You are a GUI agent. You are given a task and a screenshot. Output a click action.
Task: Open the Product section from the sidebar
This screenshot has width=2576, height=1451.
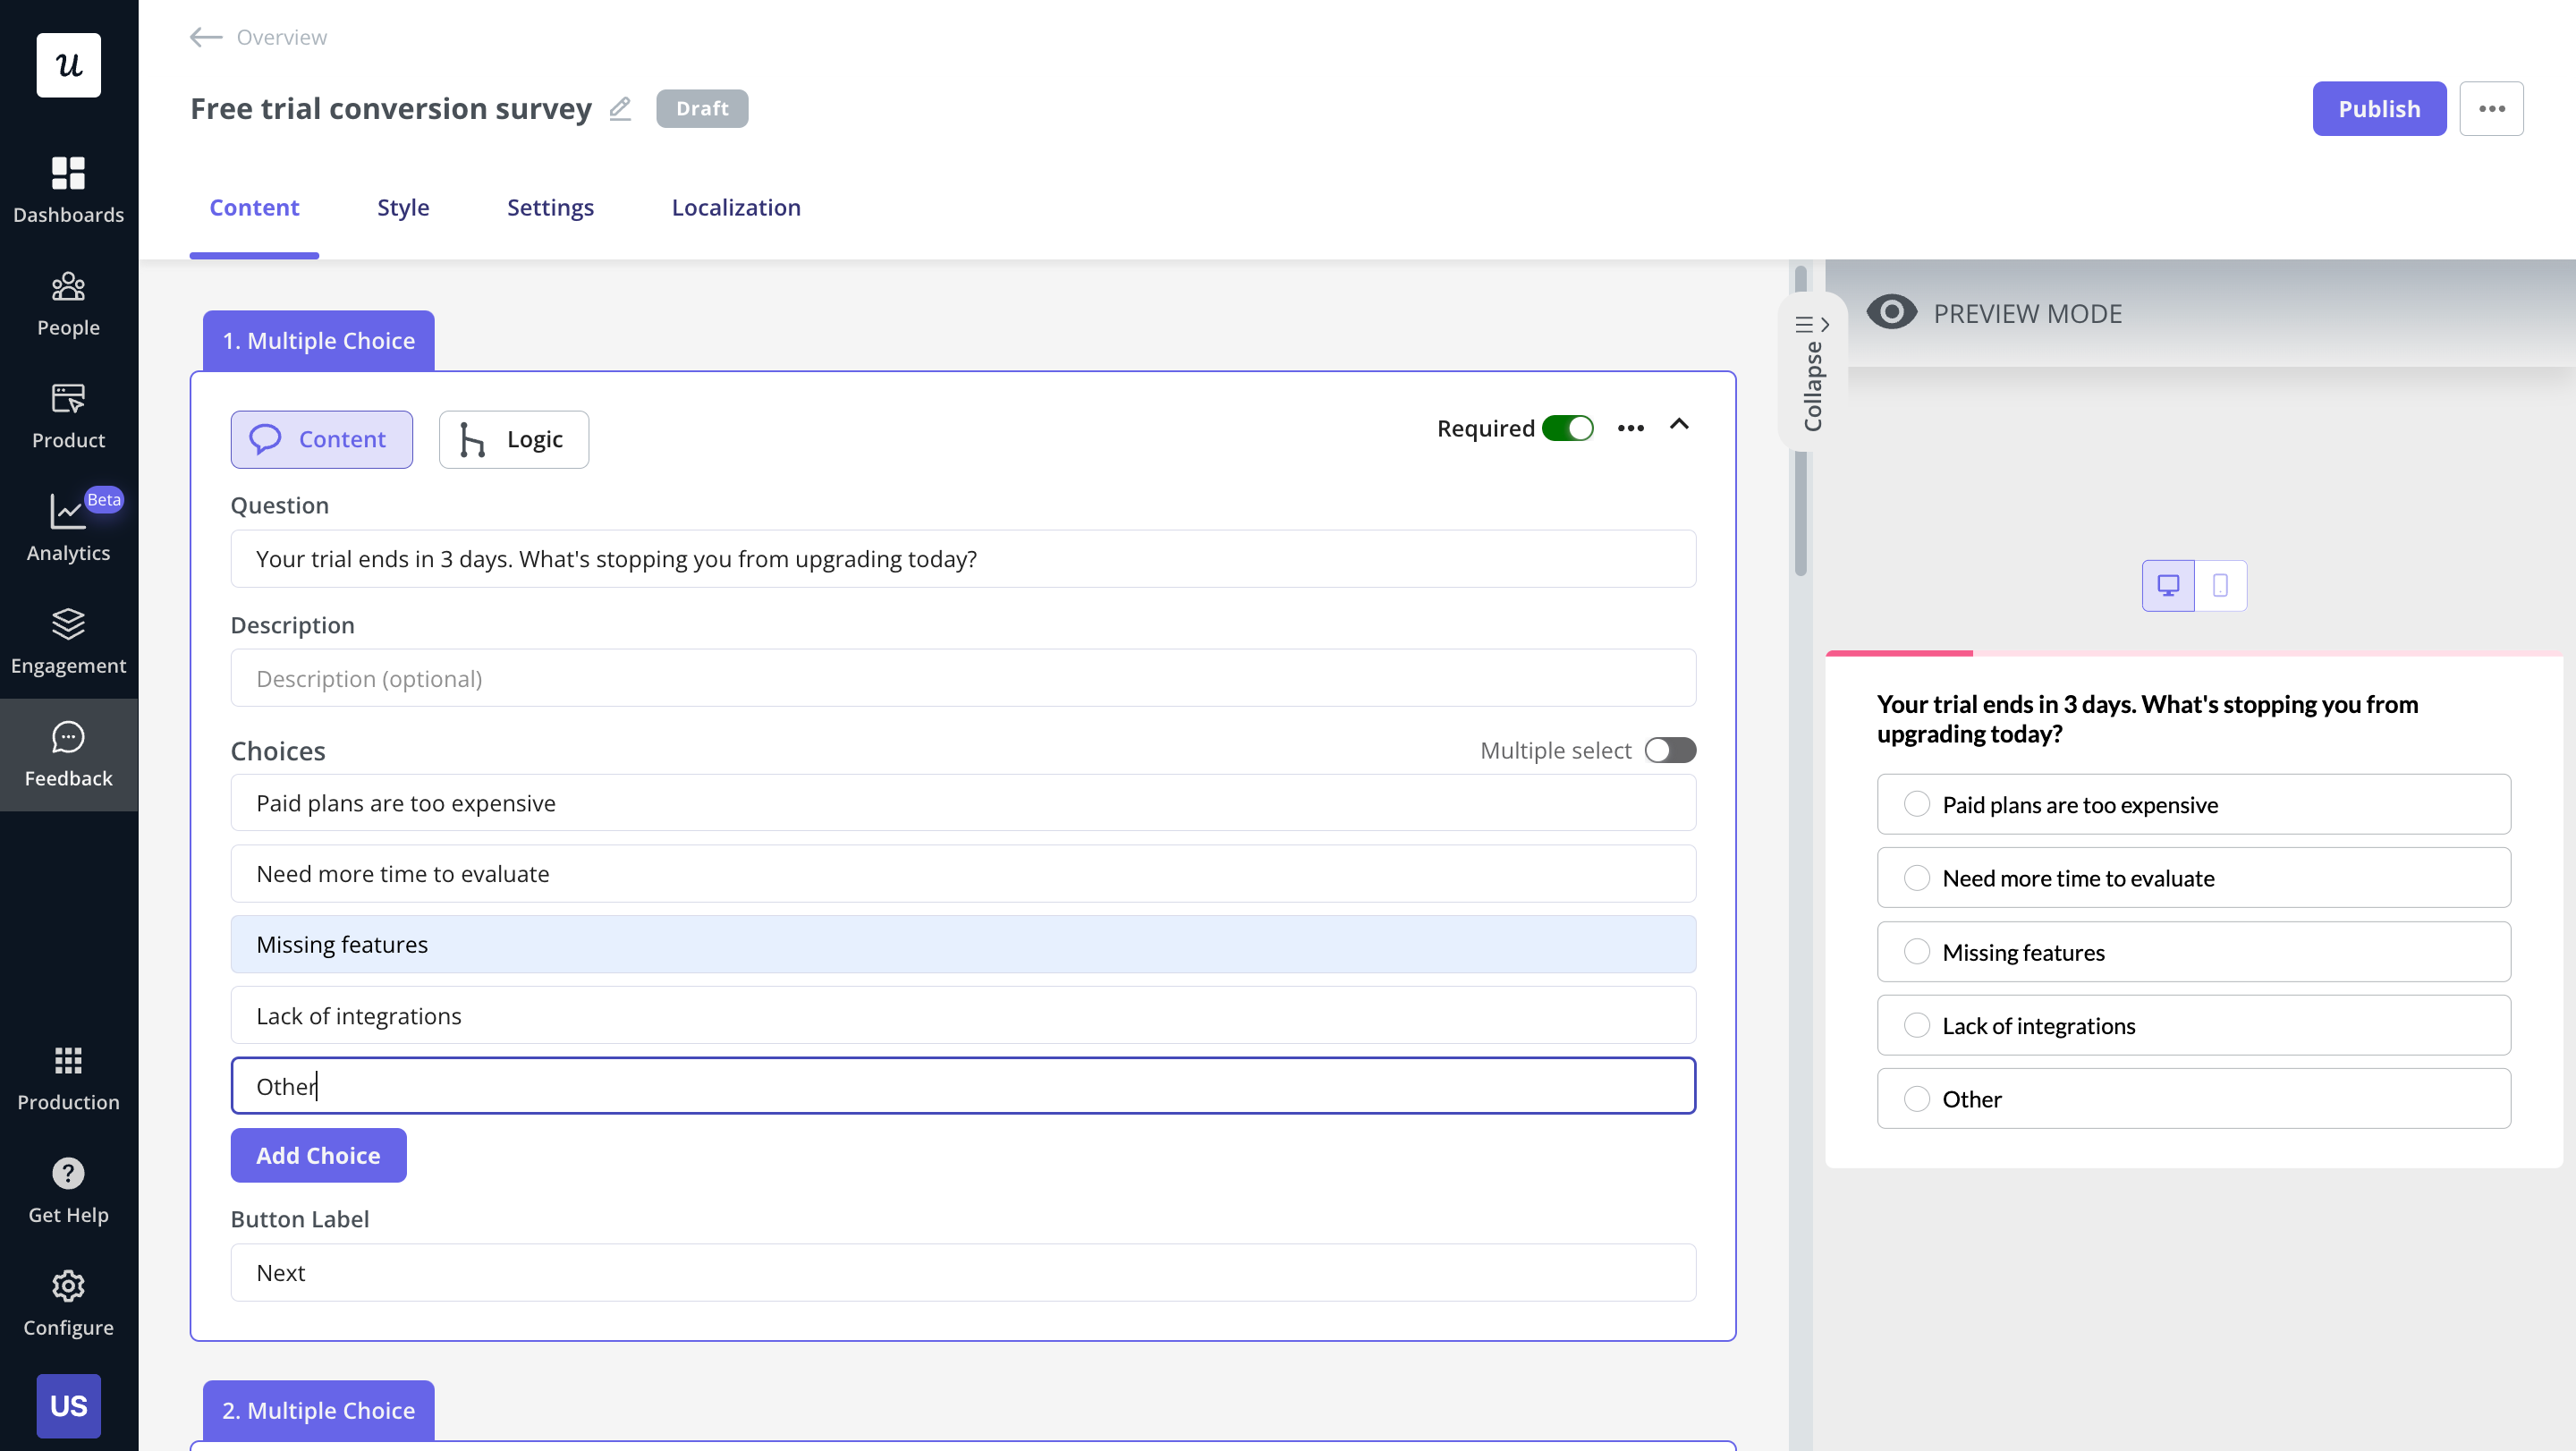67,415
